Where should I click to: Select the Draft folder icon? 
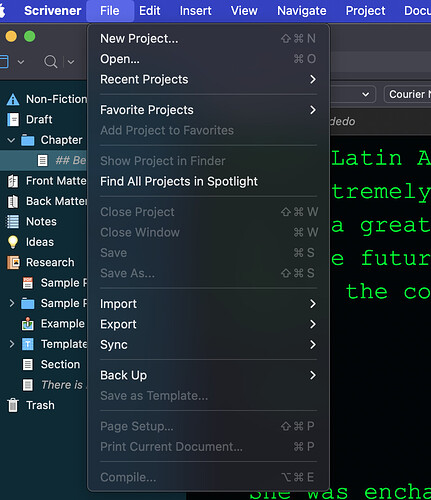[13, 120]
